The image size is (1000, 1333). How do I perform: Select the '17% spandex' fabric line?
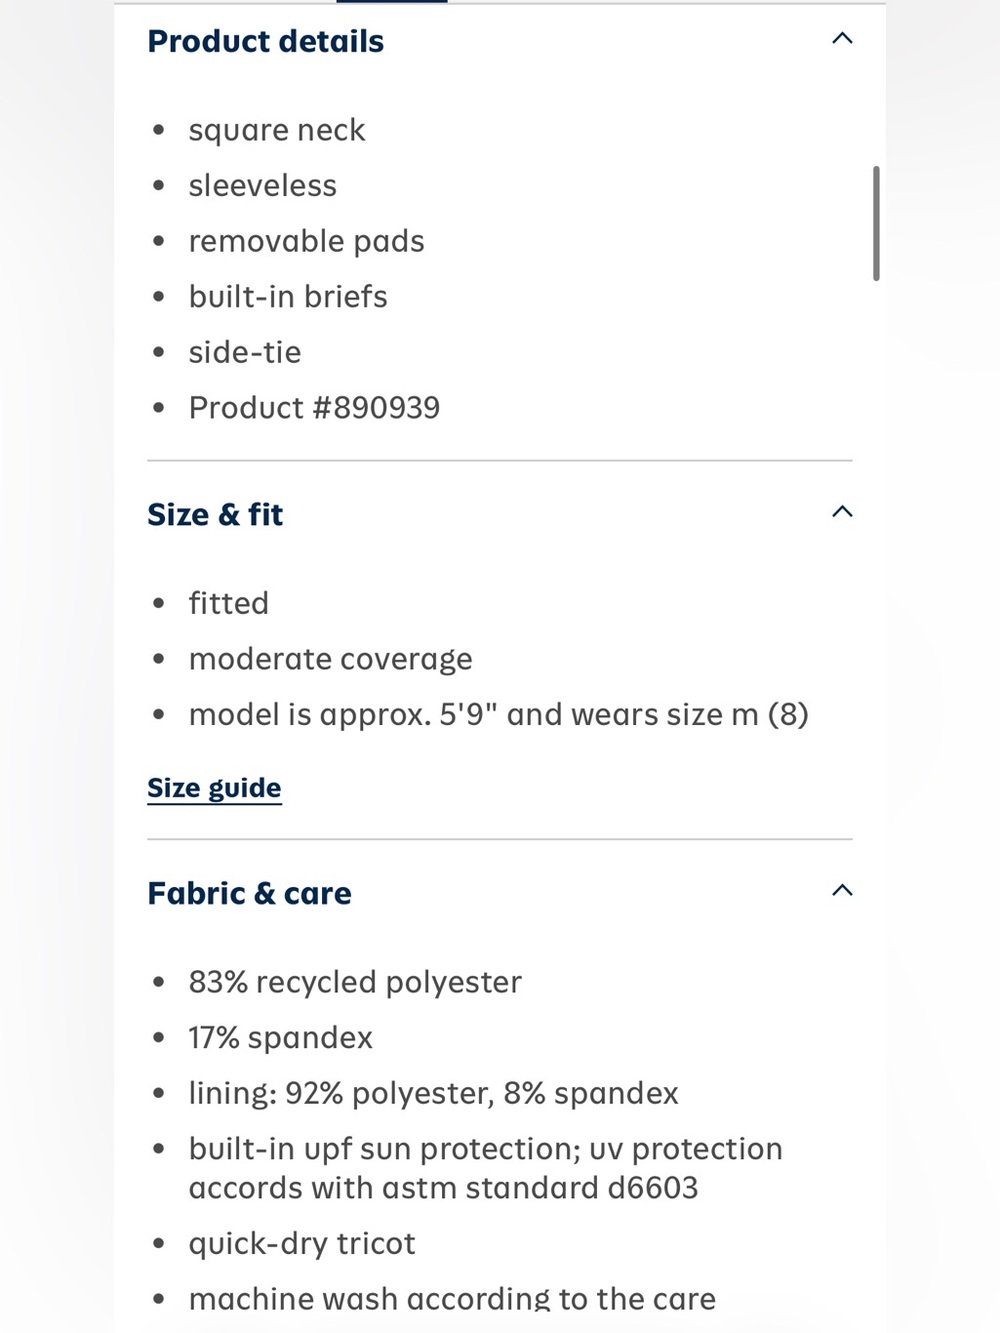click(280, 1038)
